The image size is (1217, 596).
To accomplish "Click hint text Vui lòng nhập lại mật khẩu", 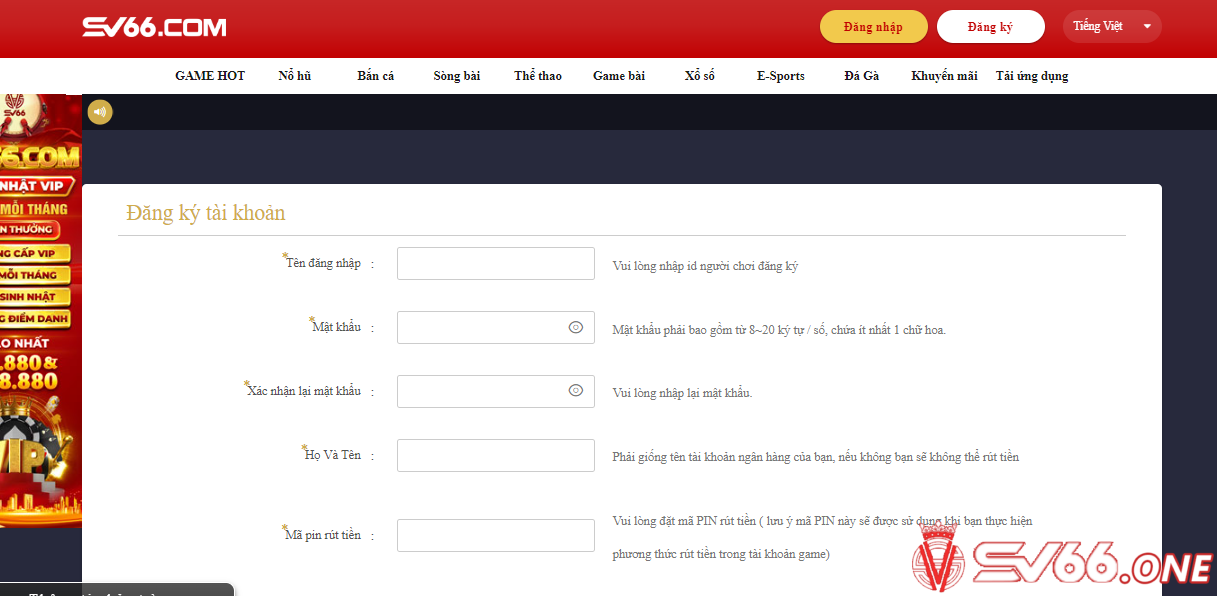I will (x=682, y=393).
